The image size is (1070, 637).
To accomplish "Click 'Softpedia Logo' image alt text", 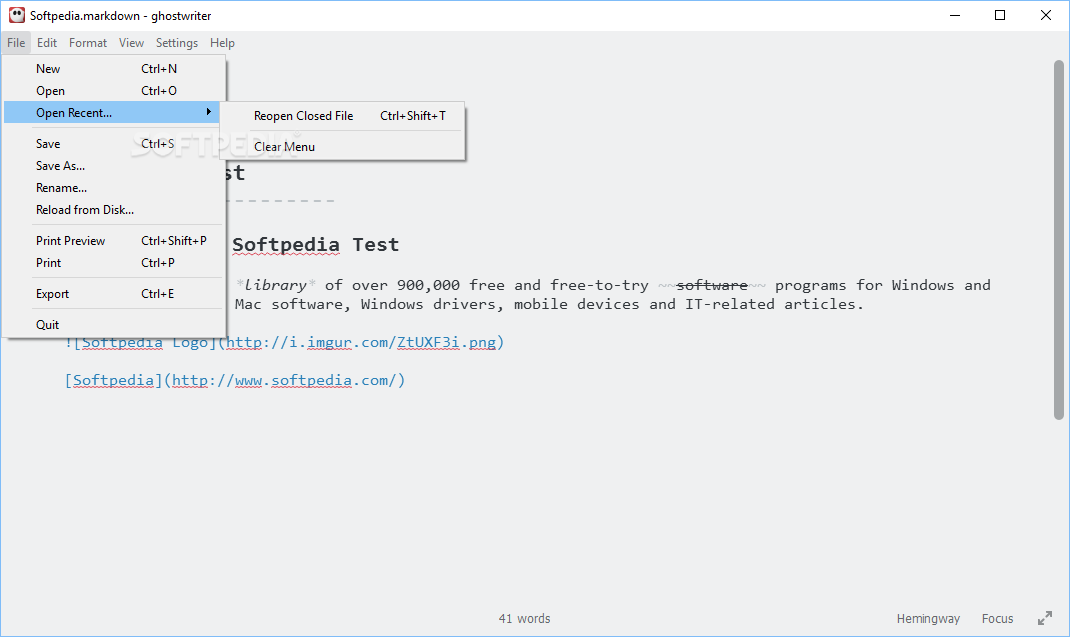I will pyautogui.click(x=145, y=342).
